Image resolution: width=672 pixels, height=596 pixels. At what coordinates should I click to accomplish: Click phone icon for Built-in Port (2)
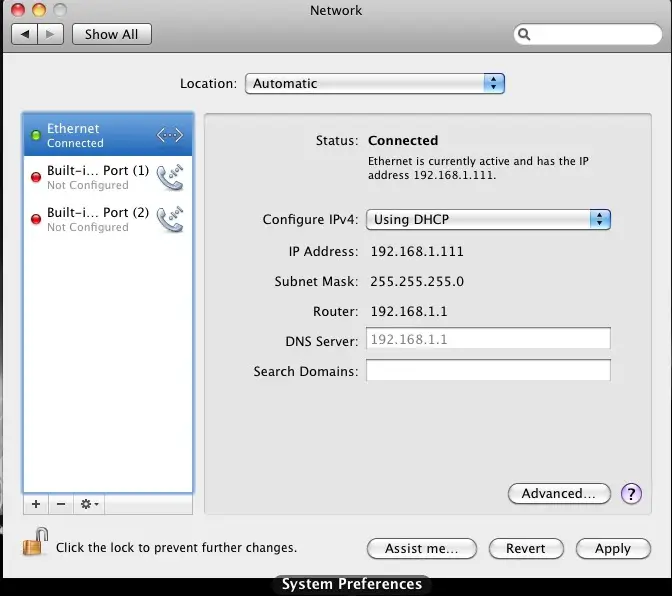[170, 219]
